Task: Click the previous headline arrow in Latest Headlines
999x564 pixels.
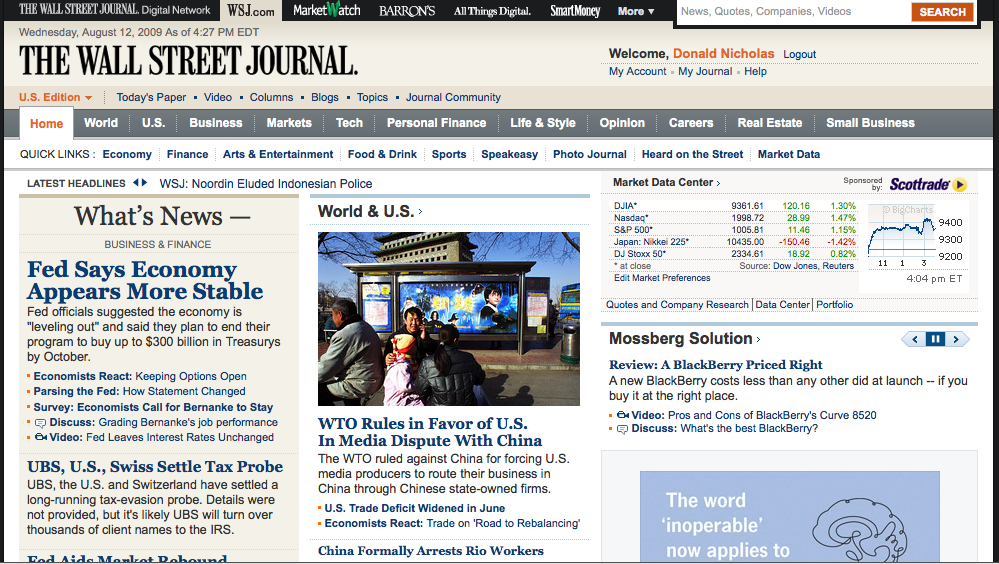Action: click(136, 183)
